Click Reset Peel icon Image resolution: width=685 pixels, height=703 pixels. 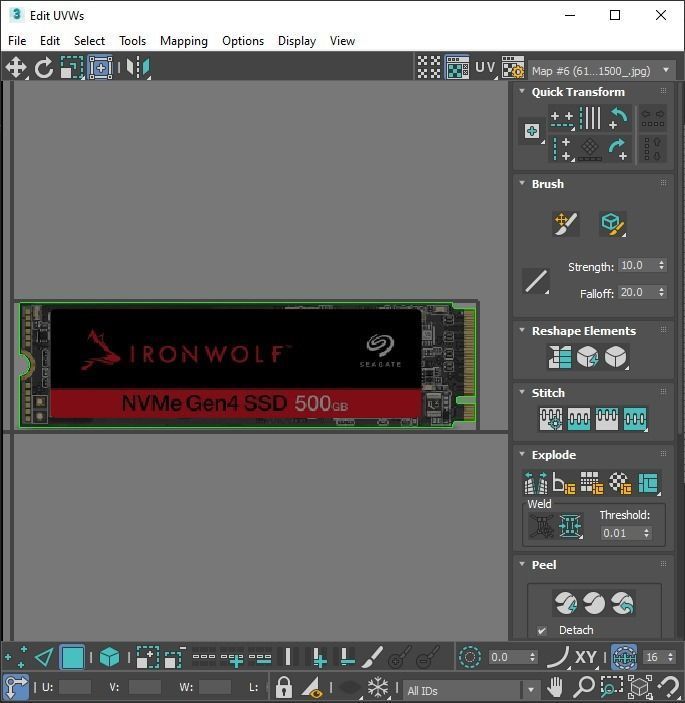coord(622,603)
